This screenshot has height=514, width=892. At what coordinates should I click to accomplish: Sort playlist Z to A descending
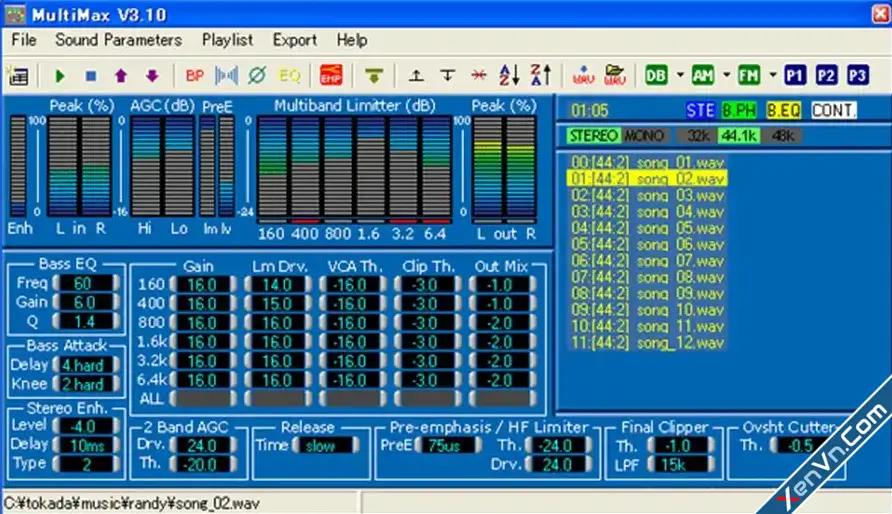540,75
